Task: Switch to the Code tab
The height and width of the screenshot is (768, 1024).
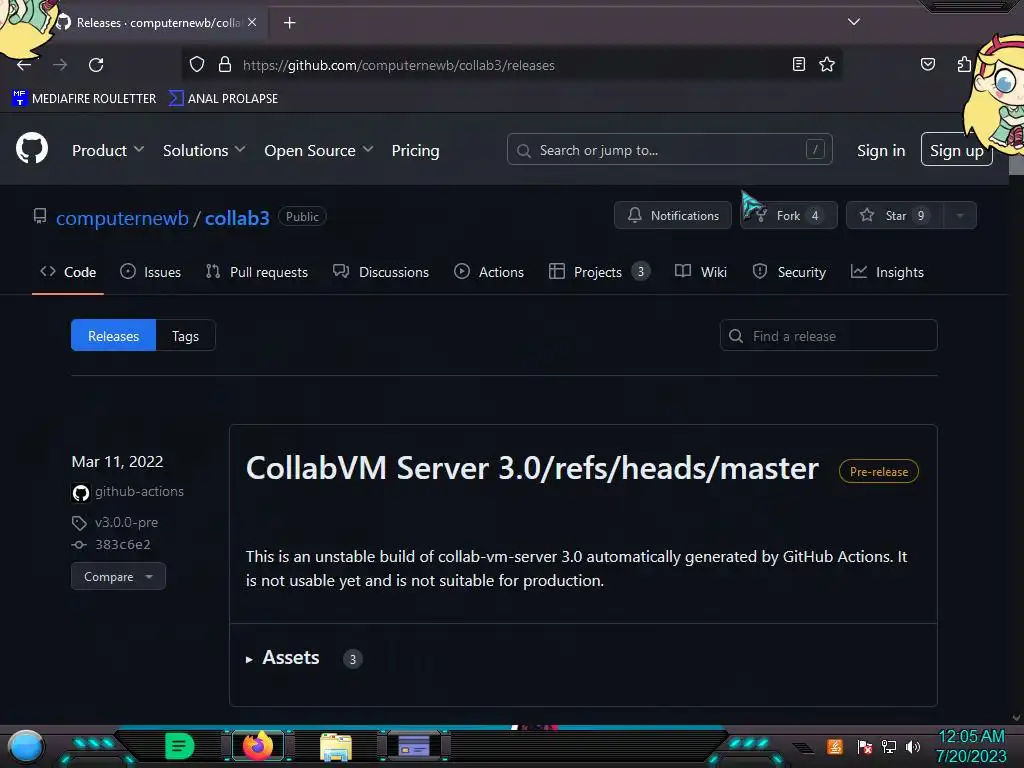Action: [68, 272]
